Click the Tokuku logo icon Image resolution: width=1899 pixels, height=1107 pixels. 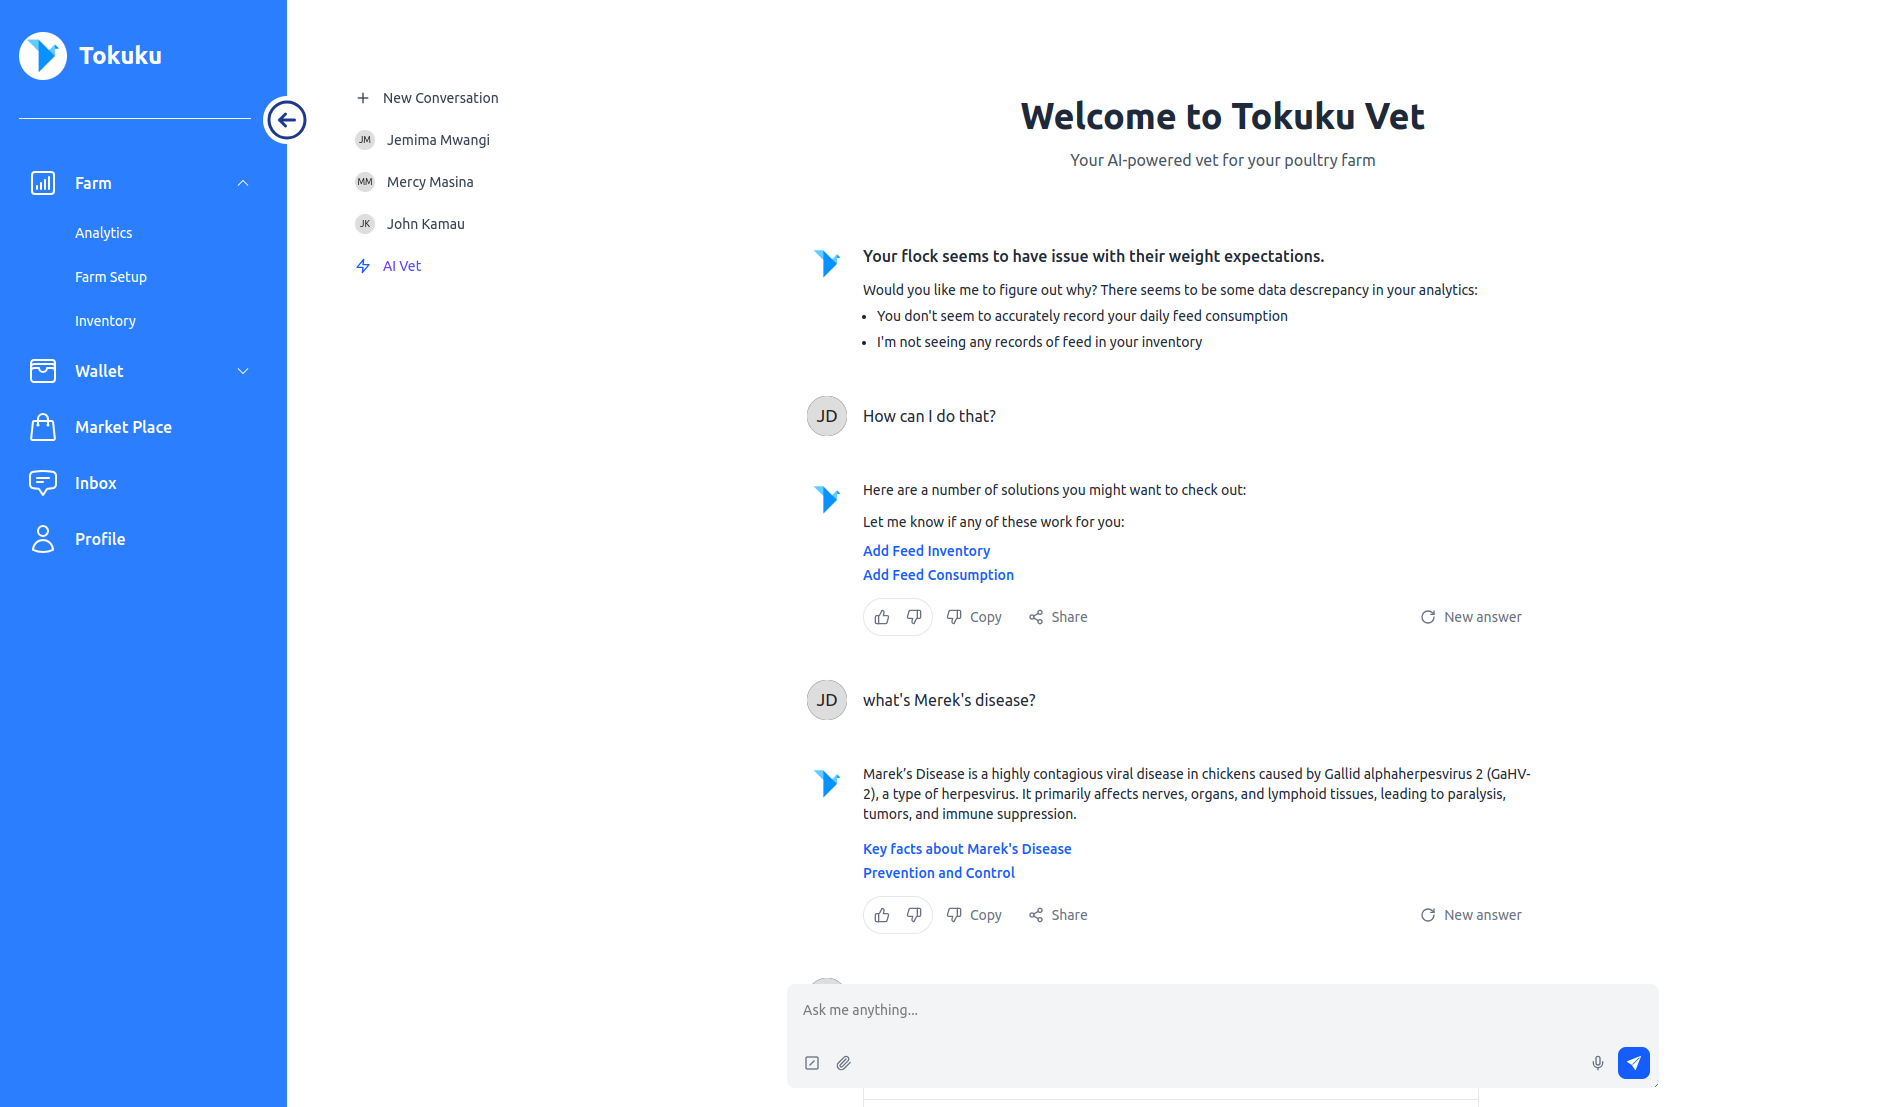pyautogui.click(x=43, y=56)
